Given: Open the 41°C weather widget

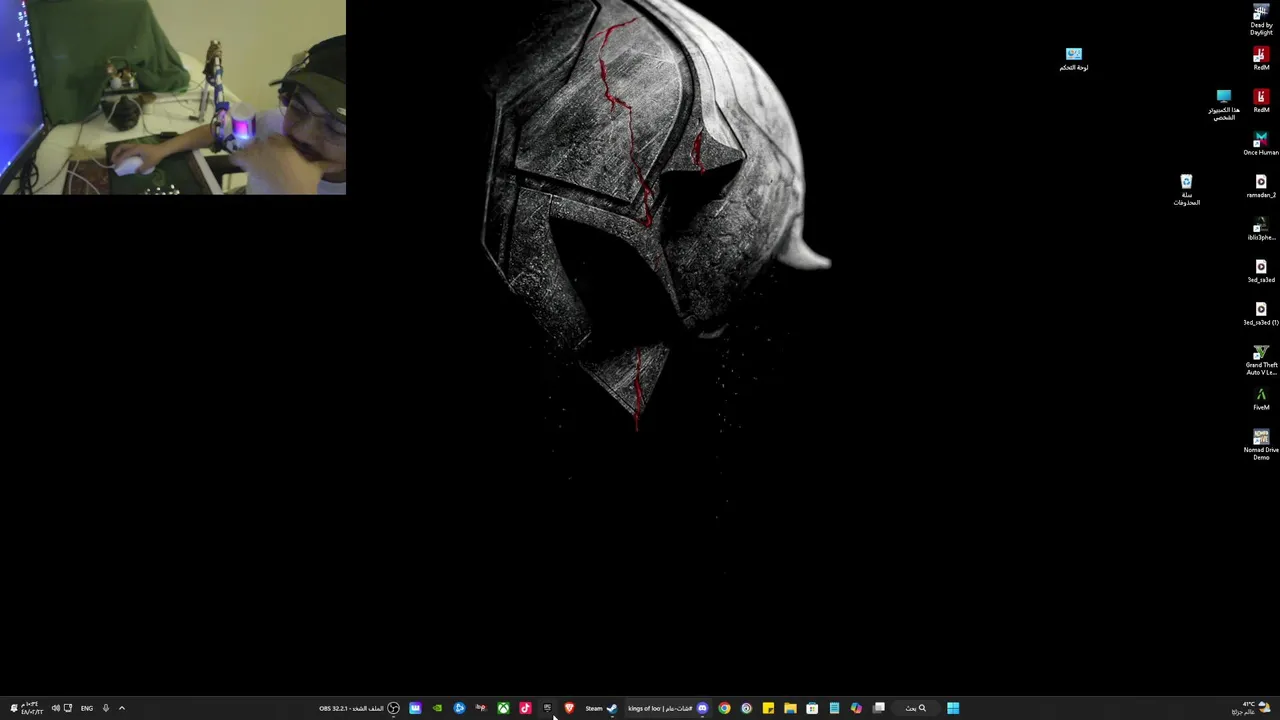Looking at the screenshot, I should click(x=1250, y=708).
